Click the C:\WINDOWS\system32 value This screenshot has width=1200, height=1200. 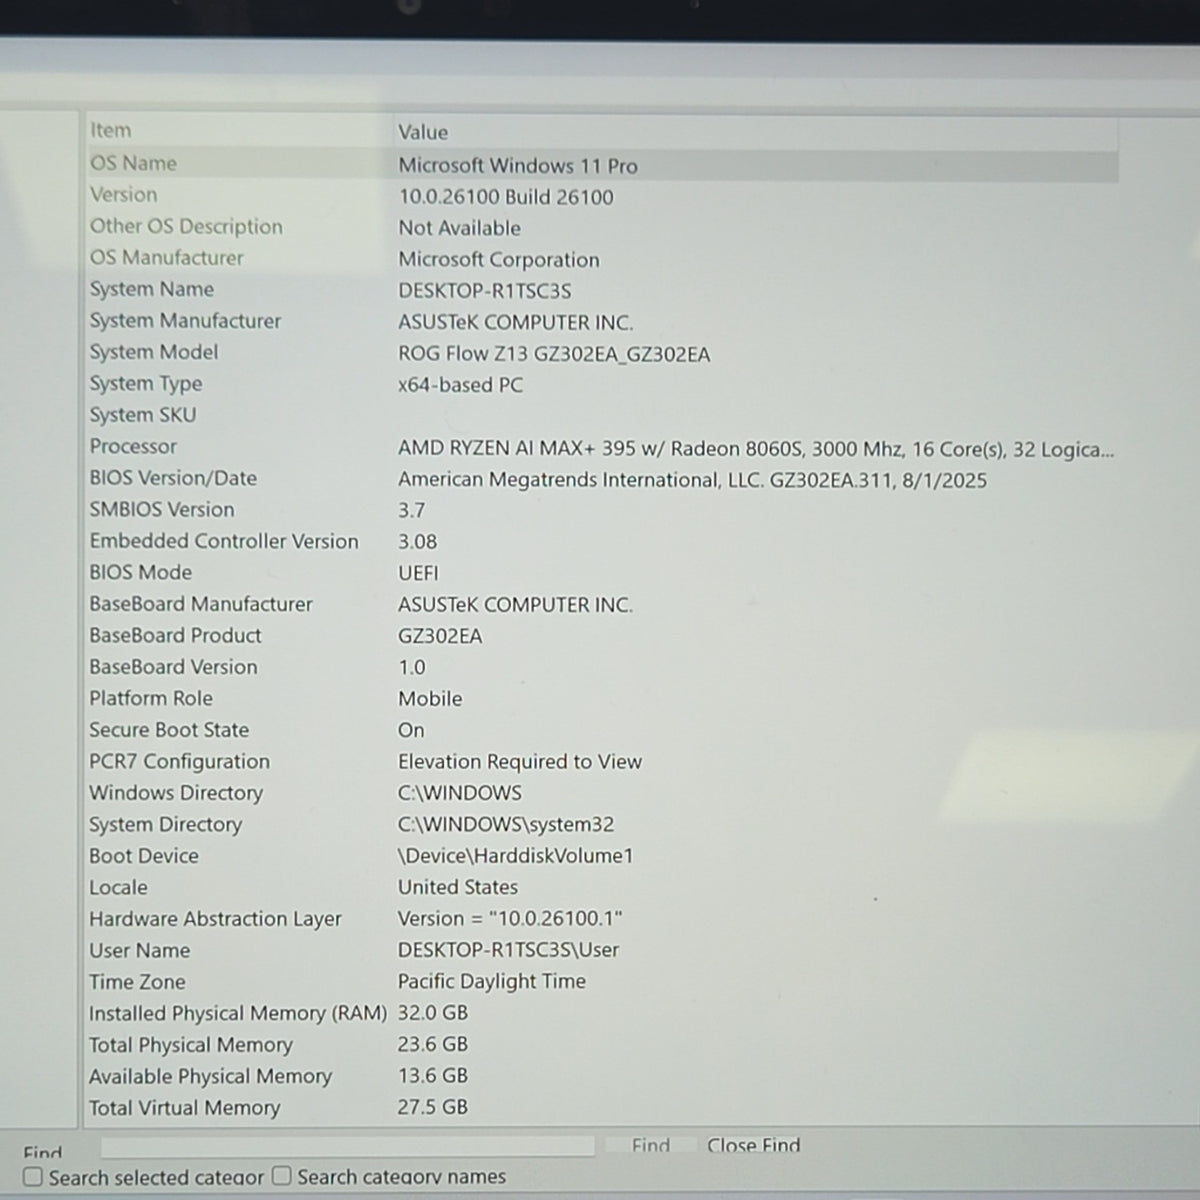click(506, 825)
